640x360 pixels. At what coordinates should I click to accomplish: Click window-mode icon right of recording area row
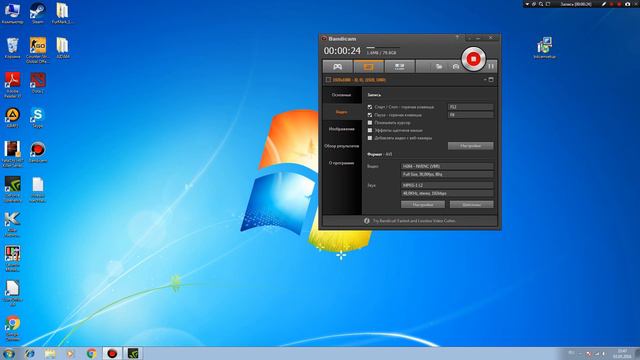click(x=491, y=80)
